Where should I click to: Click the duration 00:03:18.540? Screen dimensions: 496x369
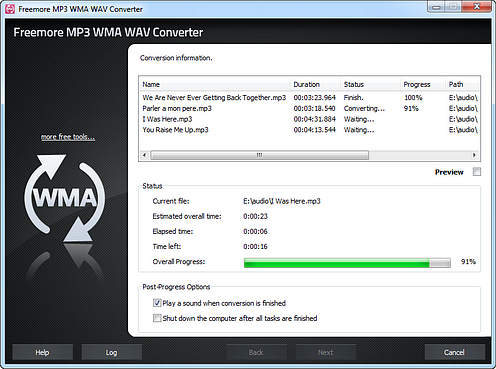(x=314, y=108)
